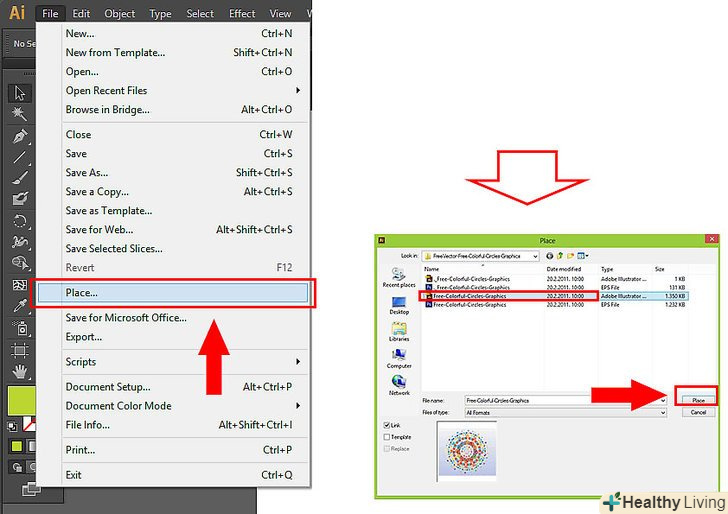Open Libraries location in Place dialog
Image resolution: width=728 pixels, height=514 pixels.
pyautogui.click(x=399, y=332)
